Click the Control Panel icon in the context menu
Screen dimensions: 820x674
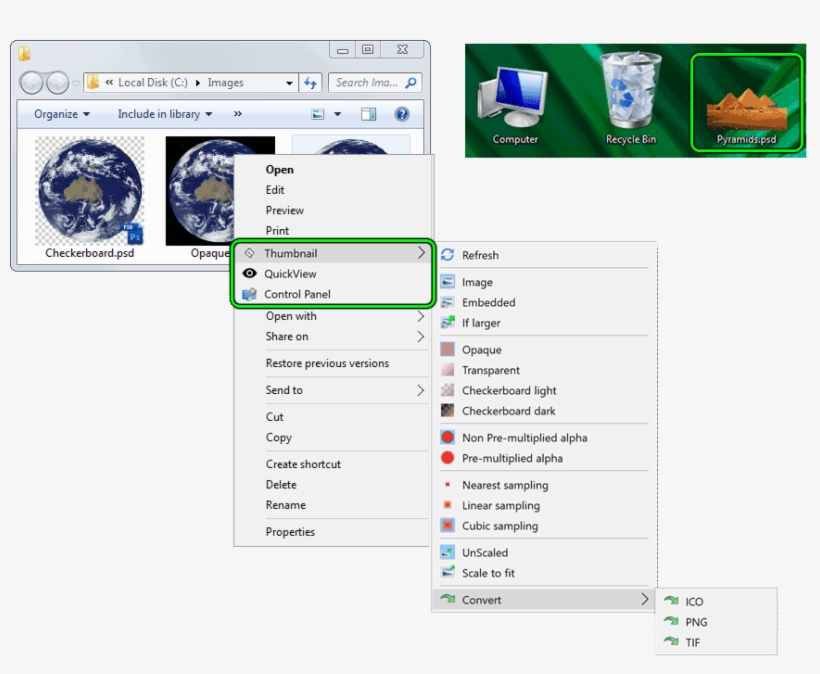click(250, 294)
